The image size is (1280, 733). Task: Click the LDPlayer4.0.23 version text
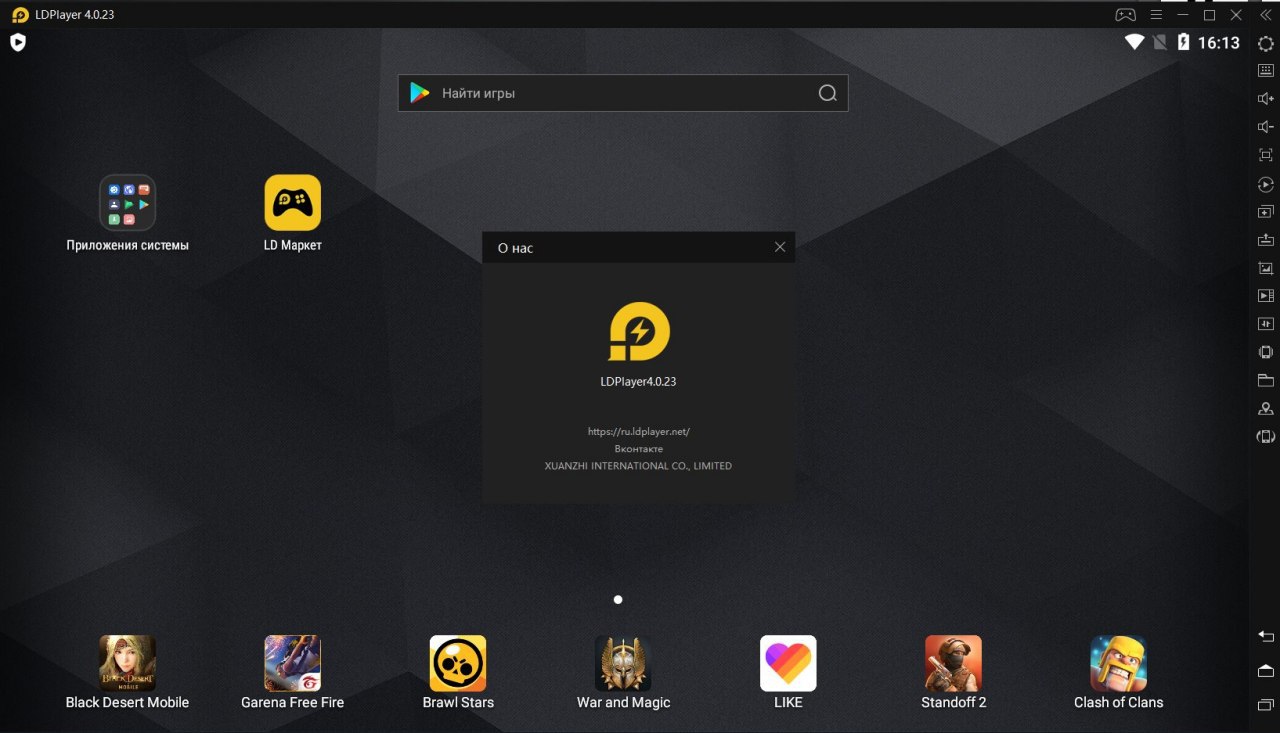point(639,381)
